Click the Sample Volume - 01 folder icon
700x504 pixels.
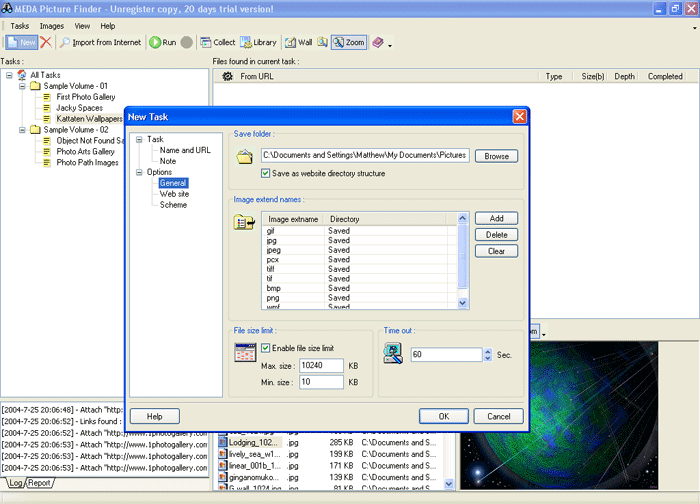[35, 86]
